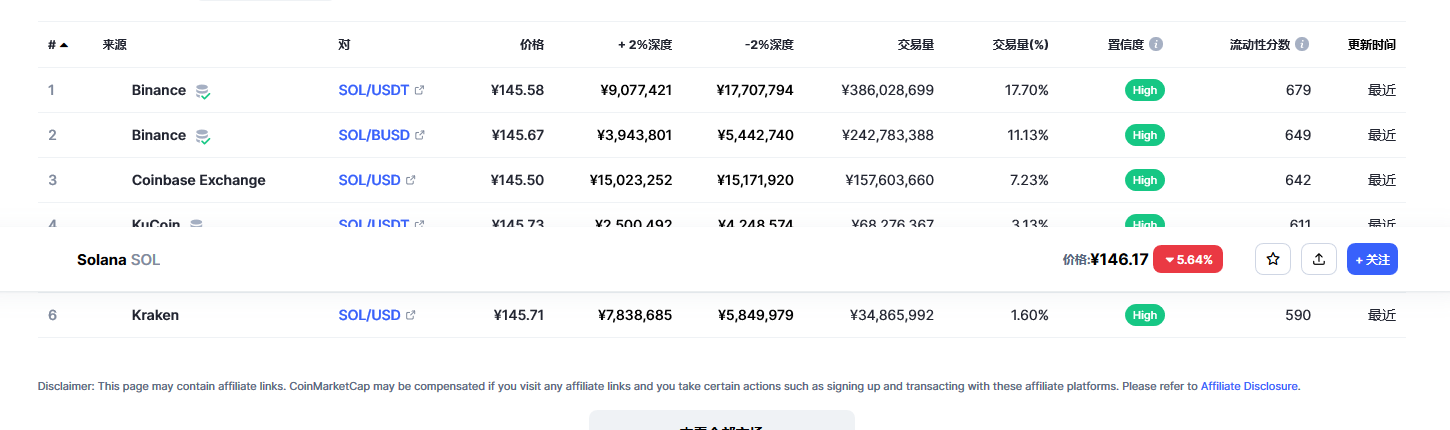Click external link icon beside SOL/BUSD

coord(420,135)
